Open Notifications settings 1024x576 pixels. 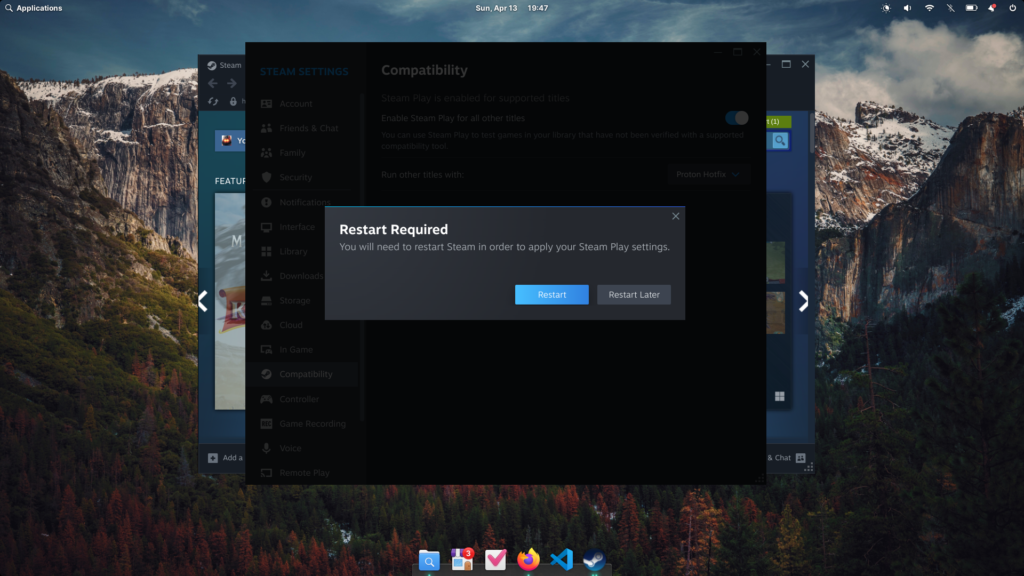coord(304,202)
